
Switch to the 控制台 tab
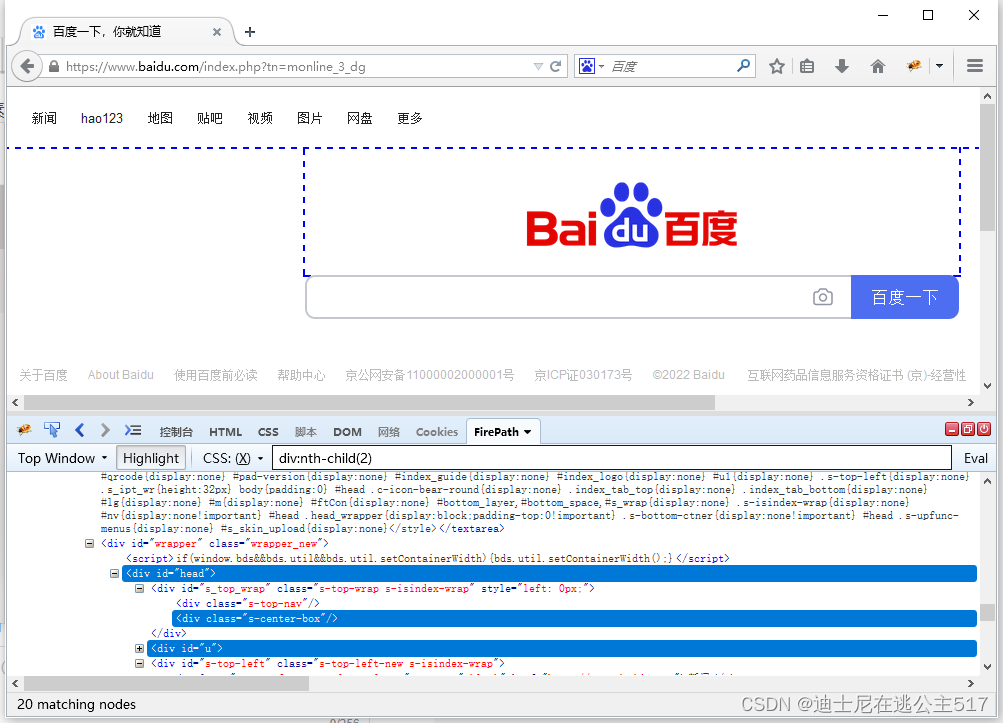pyautogui.click(x=176, y=432)
